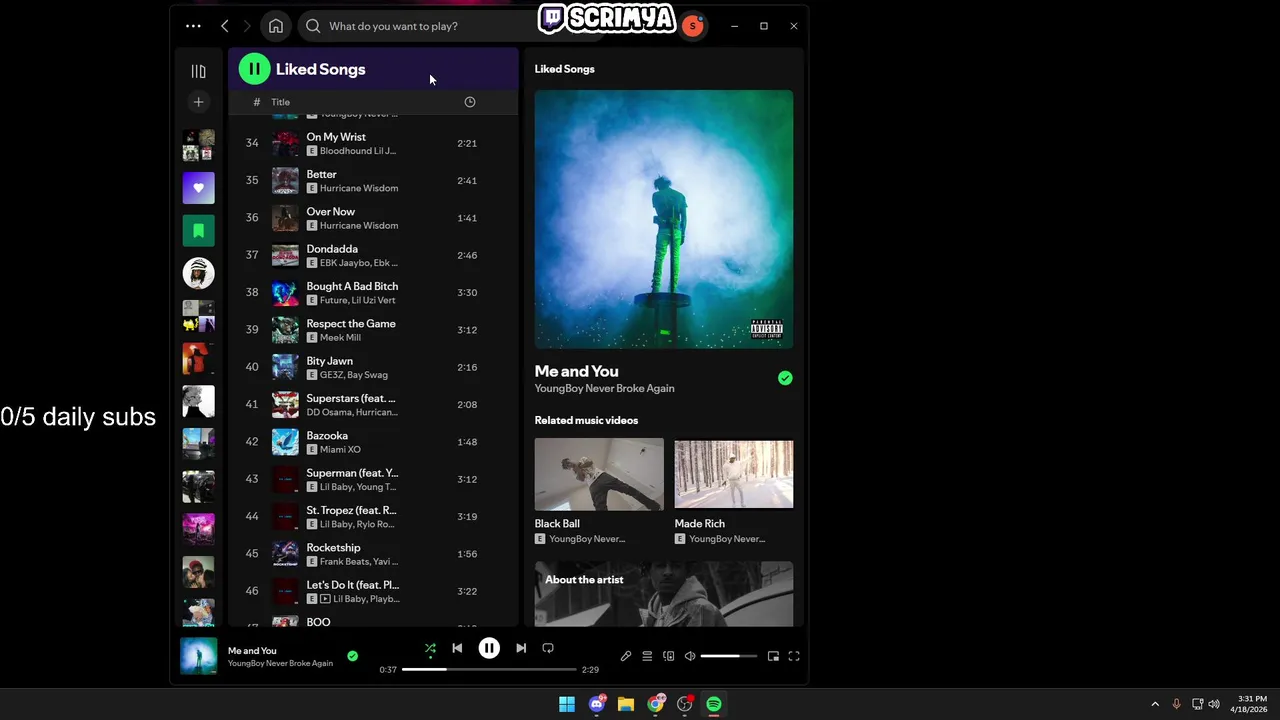Open artist link 'Future, Lil Uzi Vert'

357,300
